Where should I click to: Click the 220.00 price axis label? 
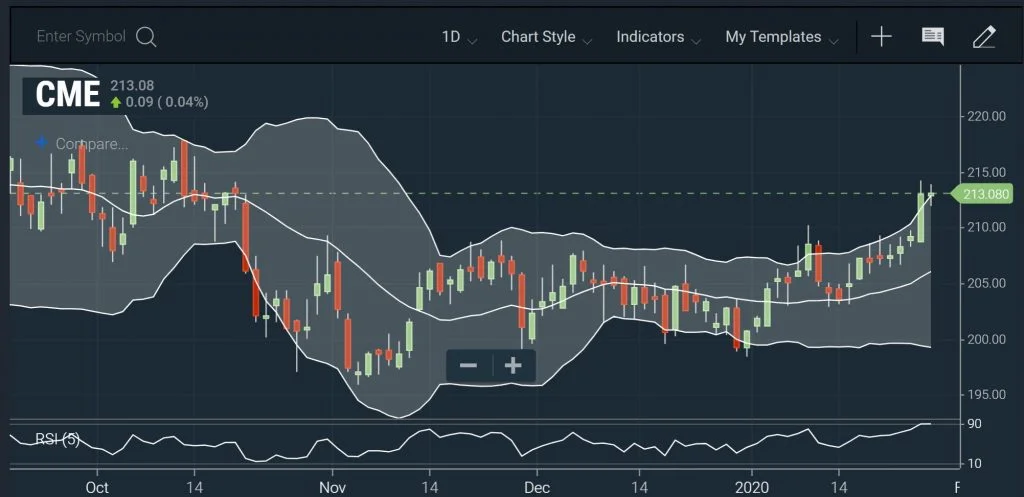point(984,116)
